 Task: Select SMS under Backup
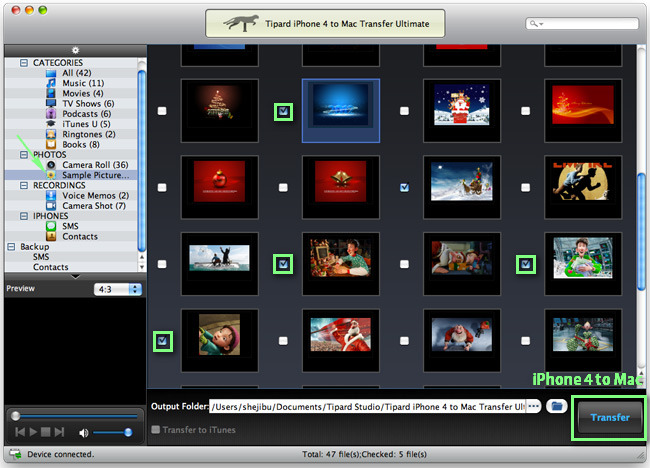point(41,257)
